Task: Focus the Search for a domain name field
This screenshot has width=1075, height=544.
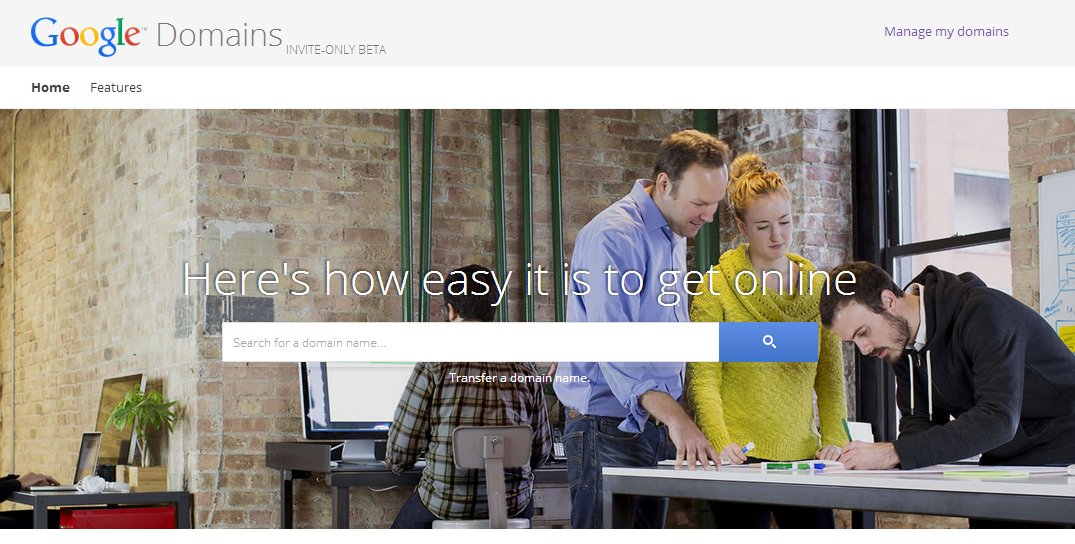Action: click(x=470, y=342)
